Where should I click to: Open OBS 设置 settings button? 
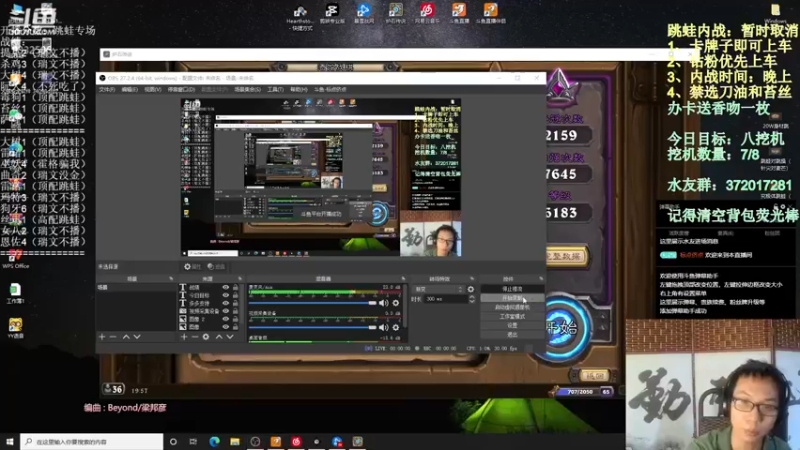coord(512,326)
